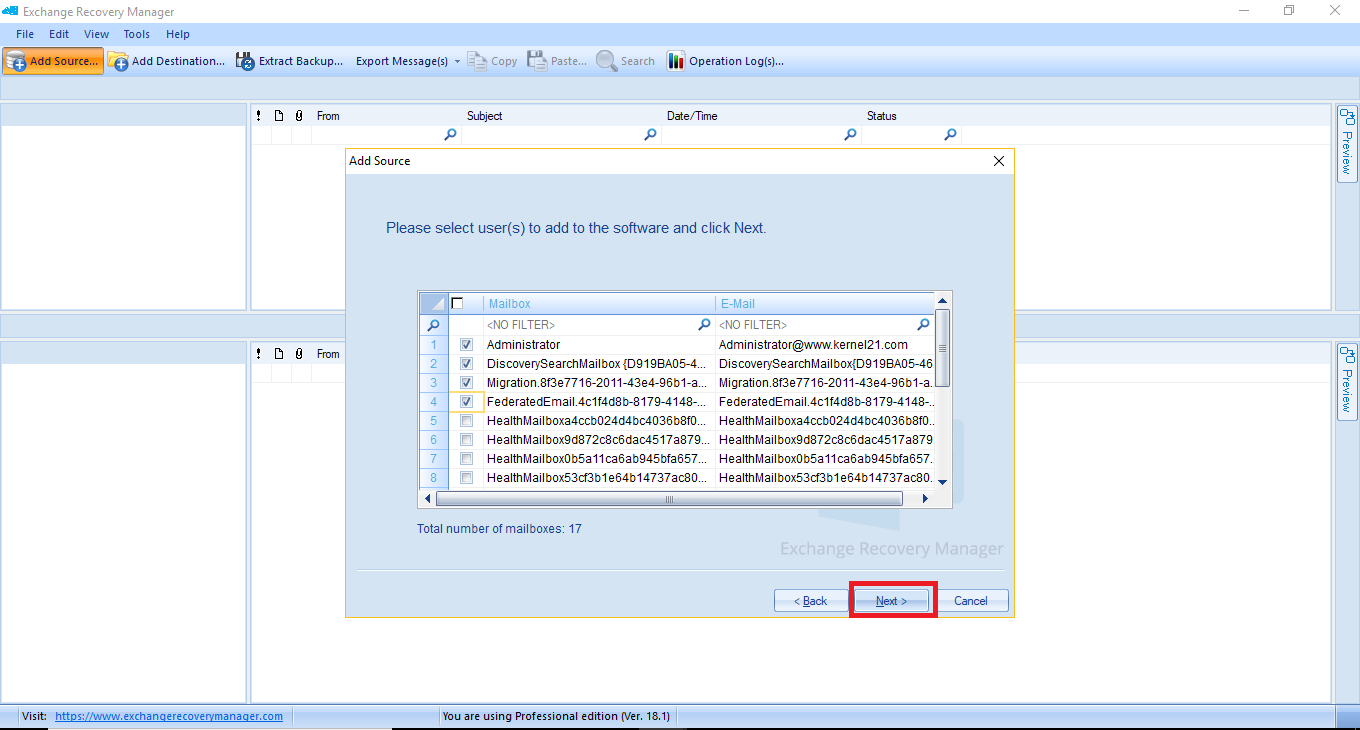Click the Next button
Image resolution: width=1360 pixels, height=730 pixels.
pyautogui.click(x=891, y=601)
